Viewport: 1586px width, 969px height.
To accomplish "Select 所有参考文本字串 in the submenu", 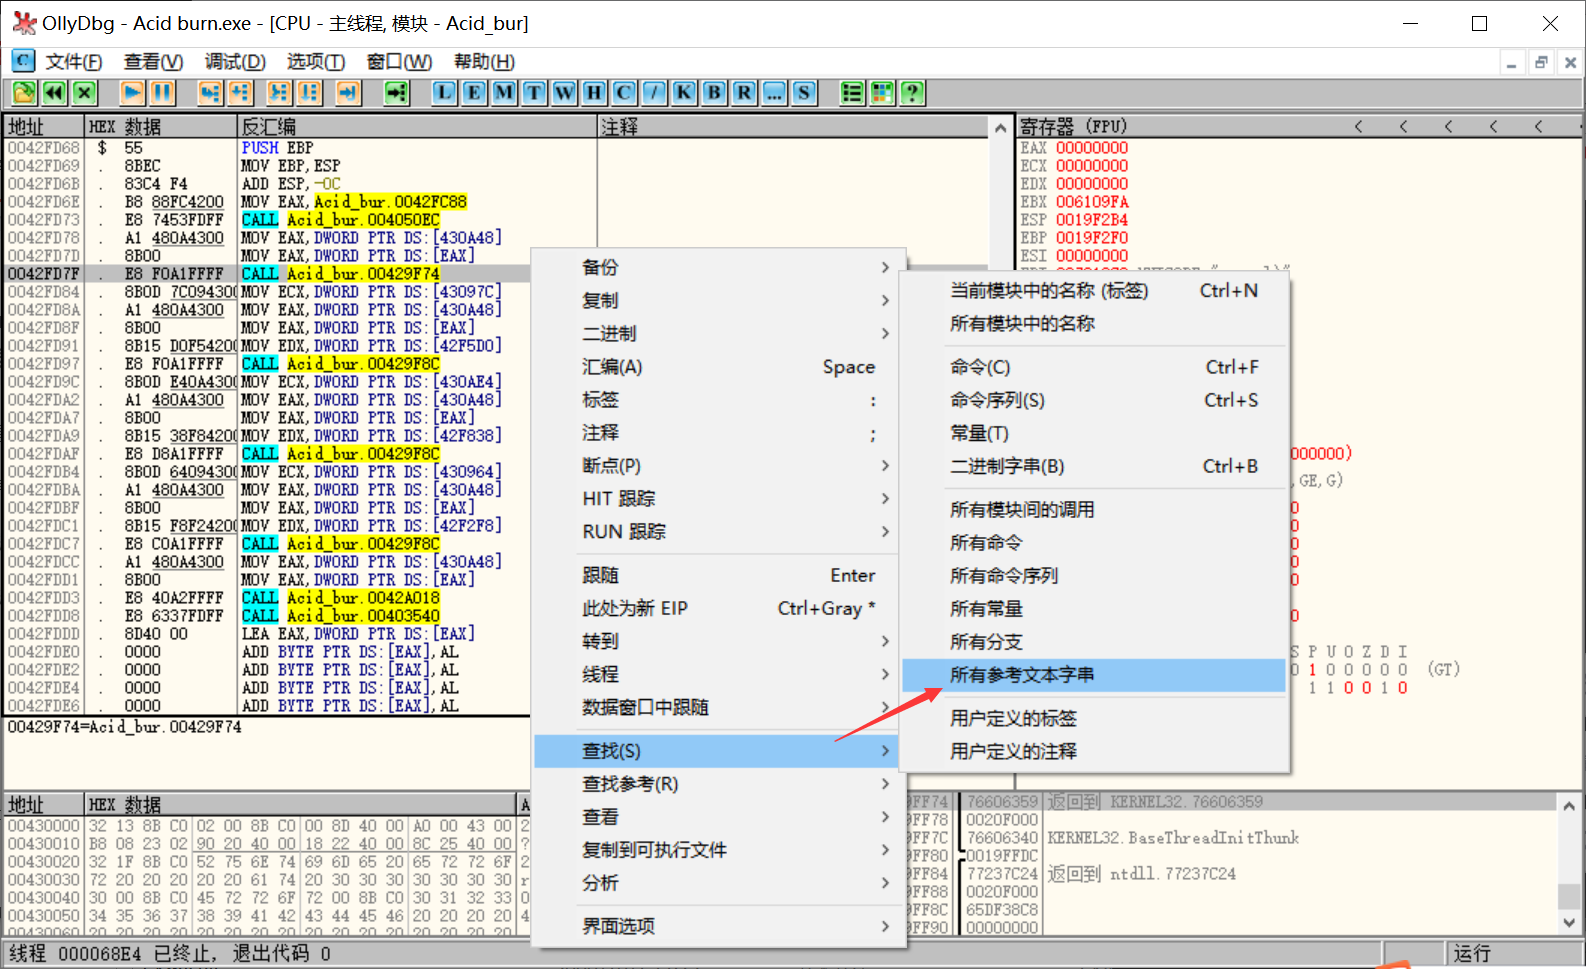I will coord(1093,675).
